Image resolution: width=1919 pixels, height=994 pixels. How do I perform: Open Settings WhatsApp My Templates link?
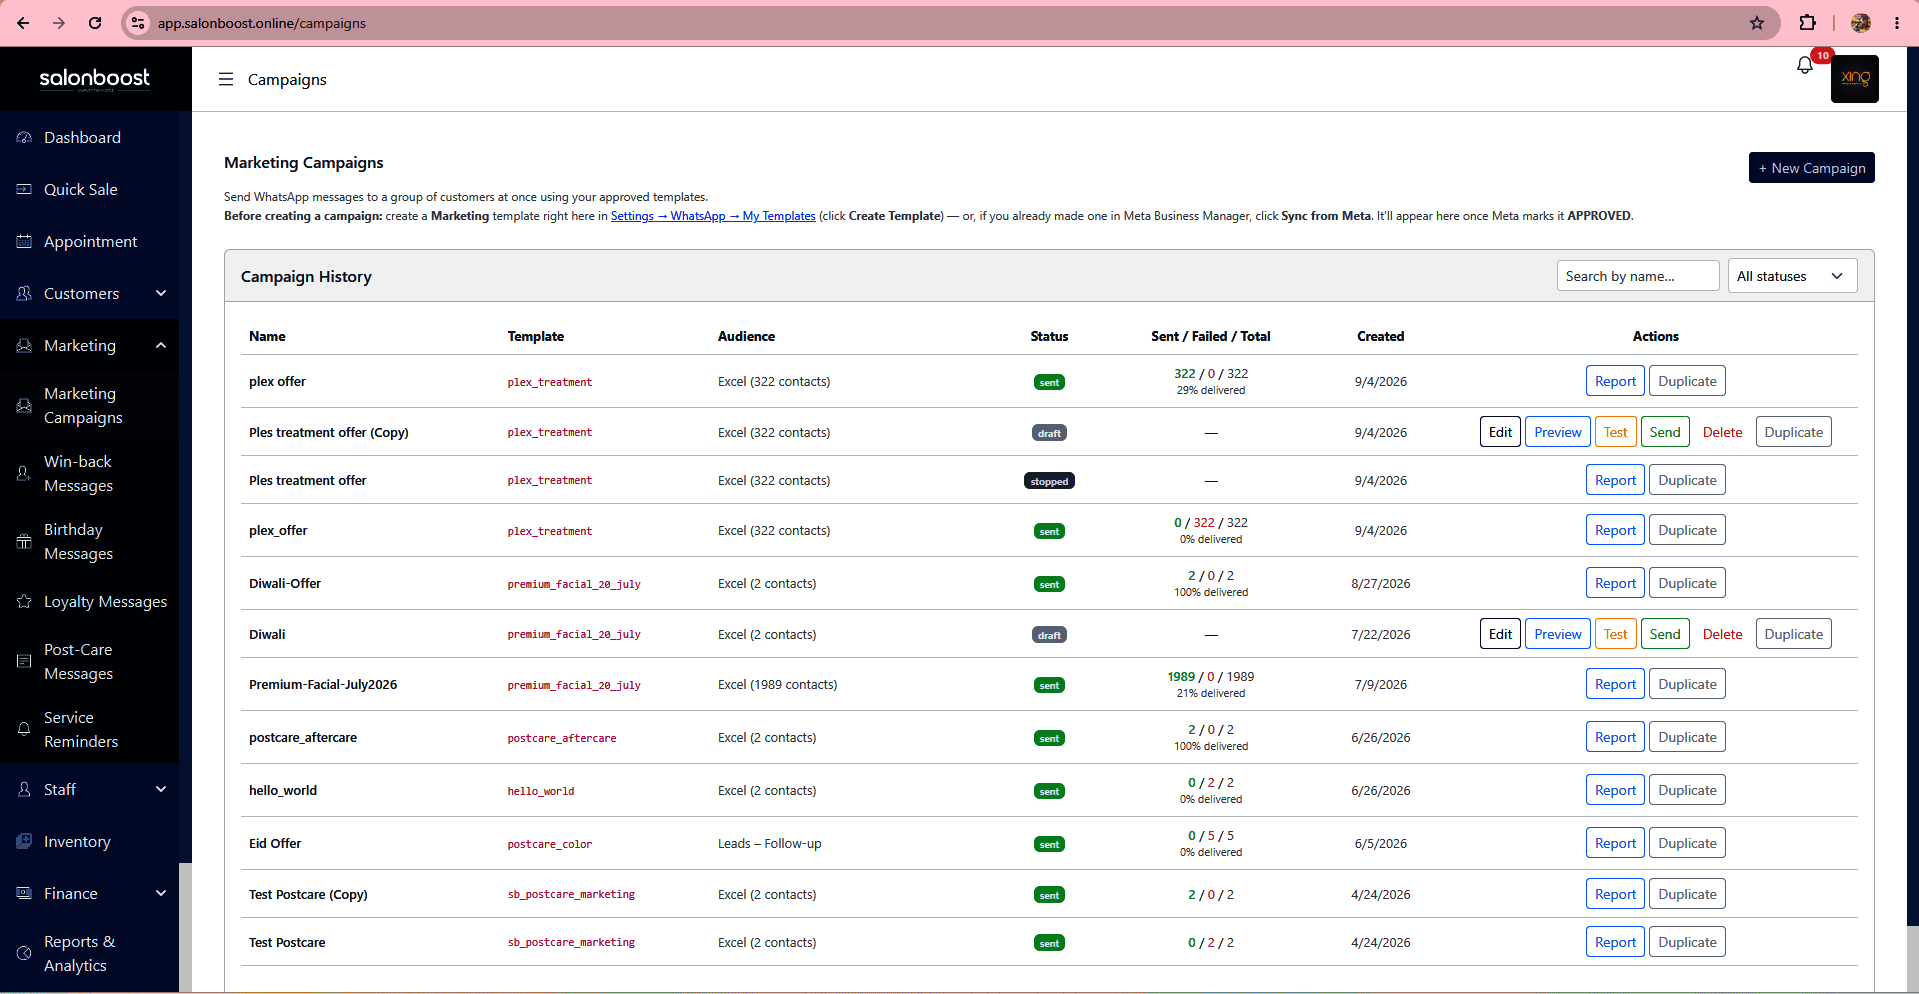[x=713, y=216]
